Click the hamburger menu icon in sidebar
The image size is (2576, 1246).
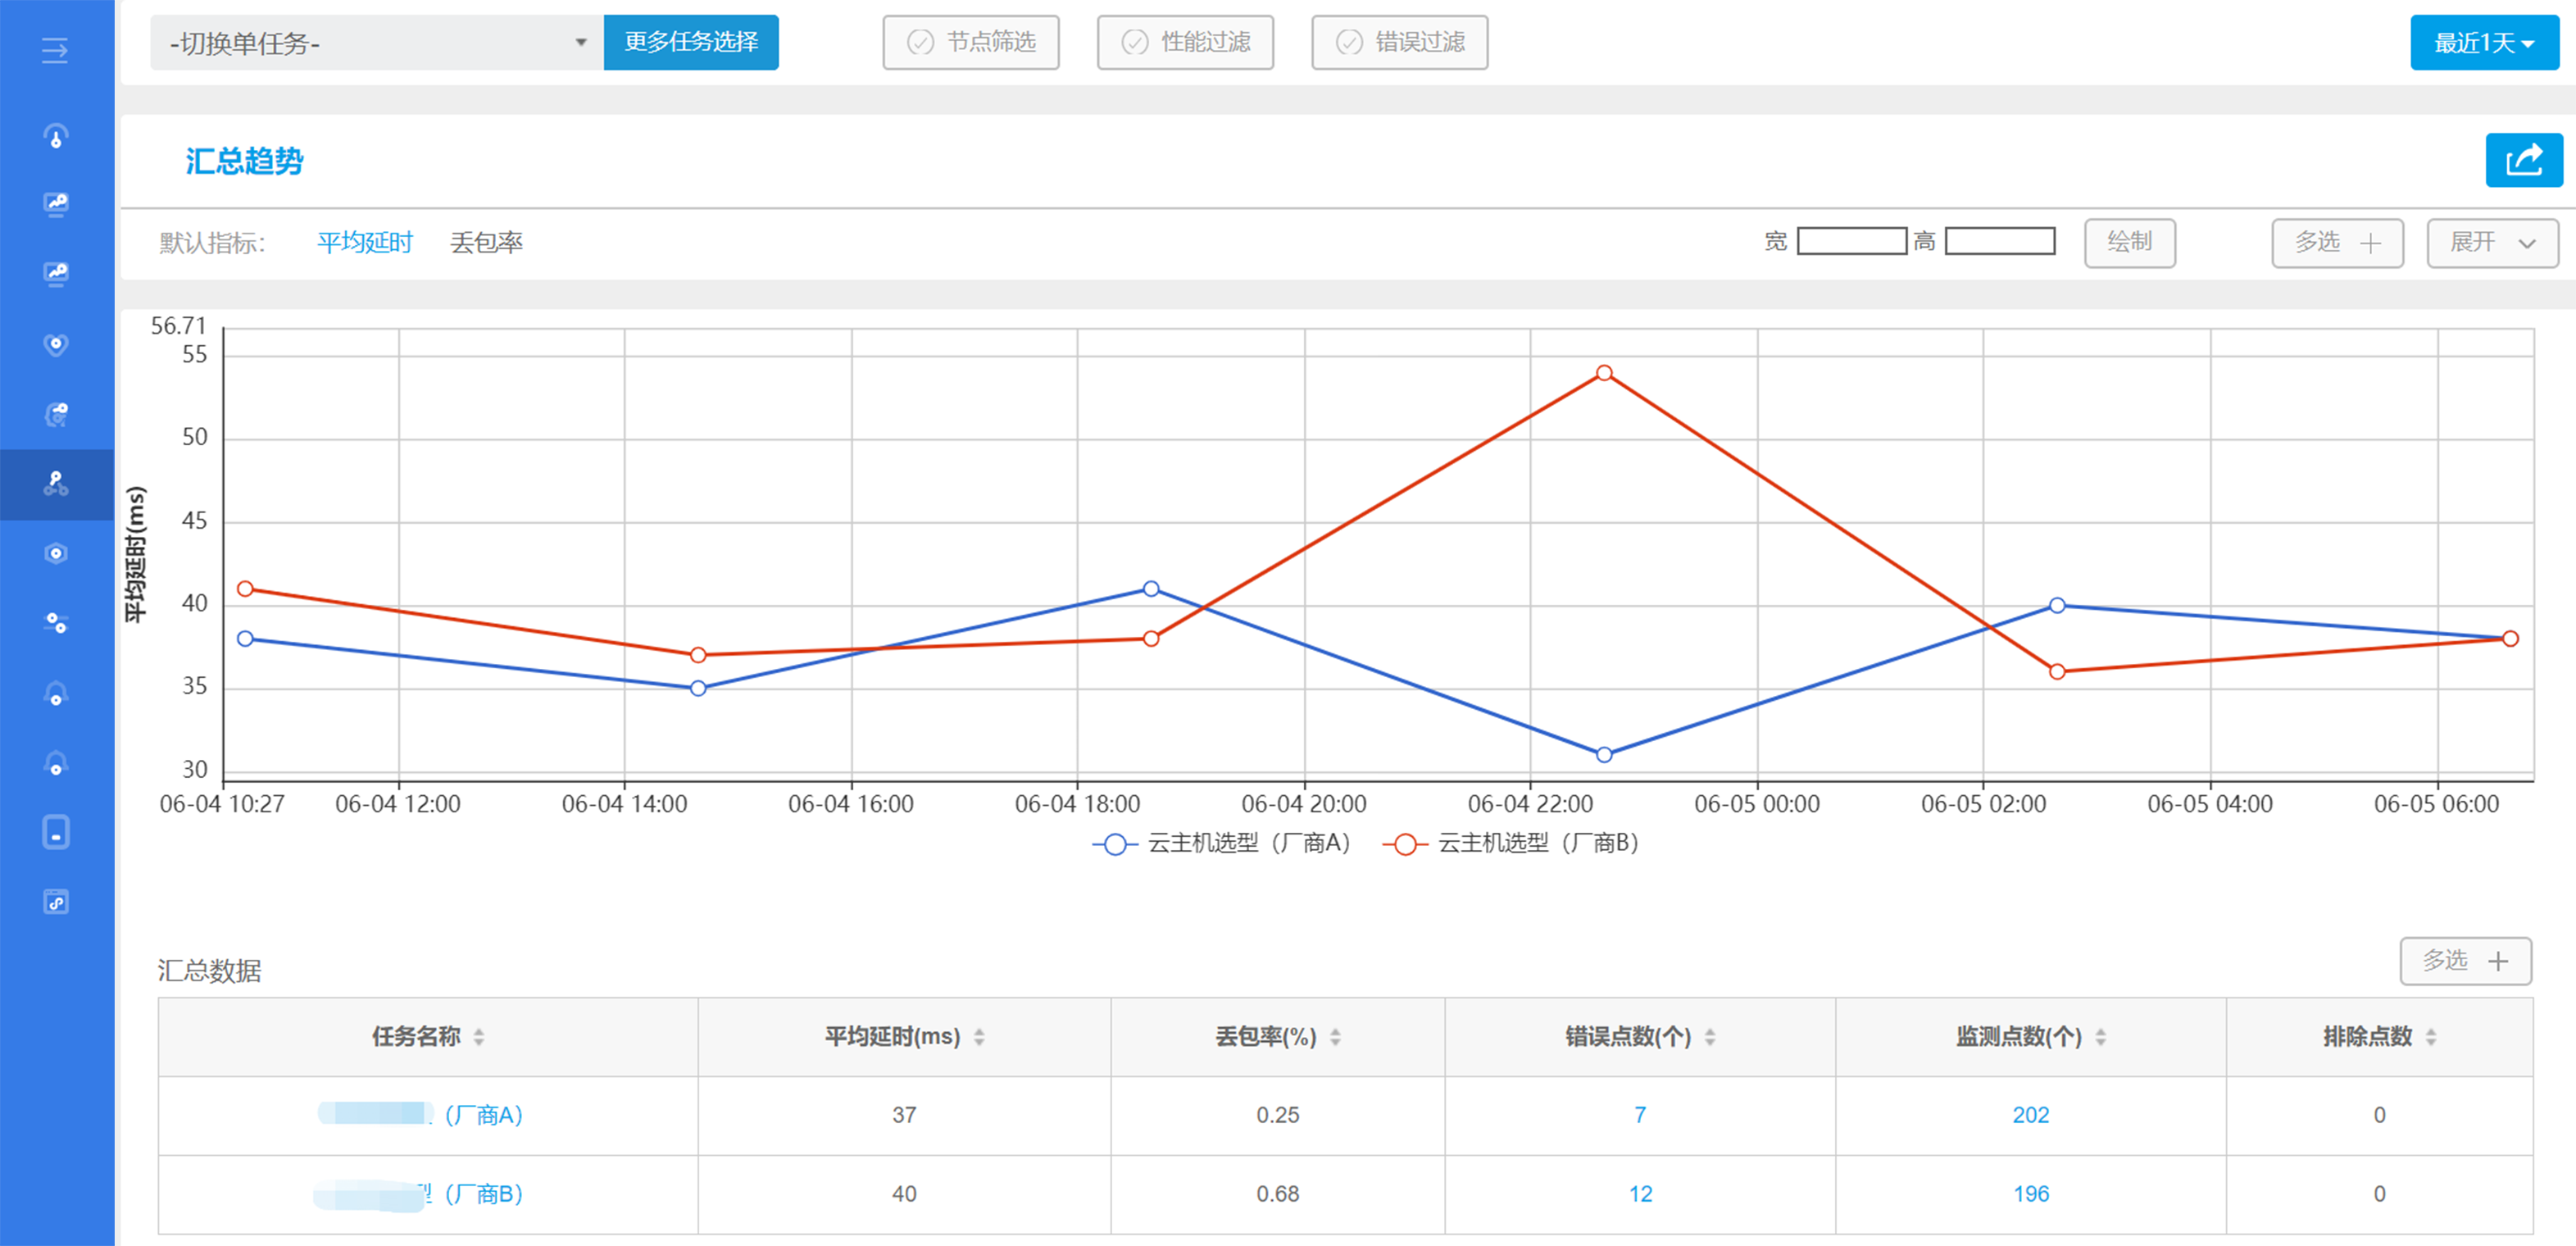(x=55, y=50)
